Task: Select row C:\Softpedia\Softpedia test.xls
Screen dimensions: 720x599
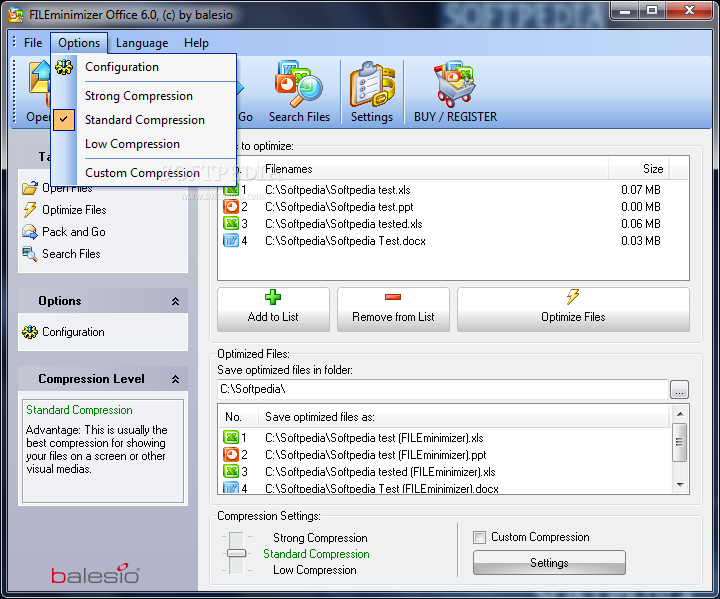Action: point(453,190)
